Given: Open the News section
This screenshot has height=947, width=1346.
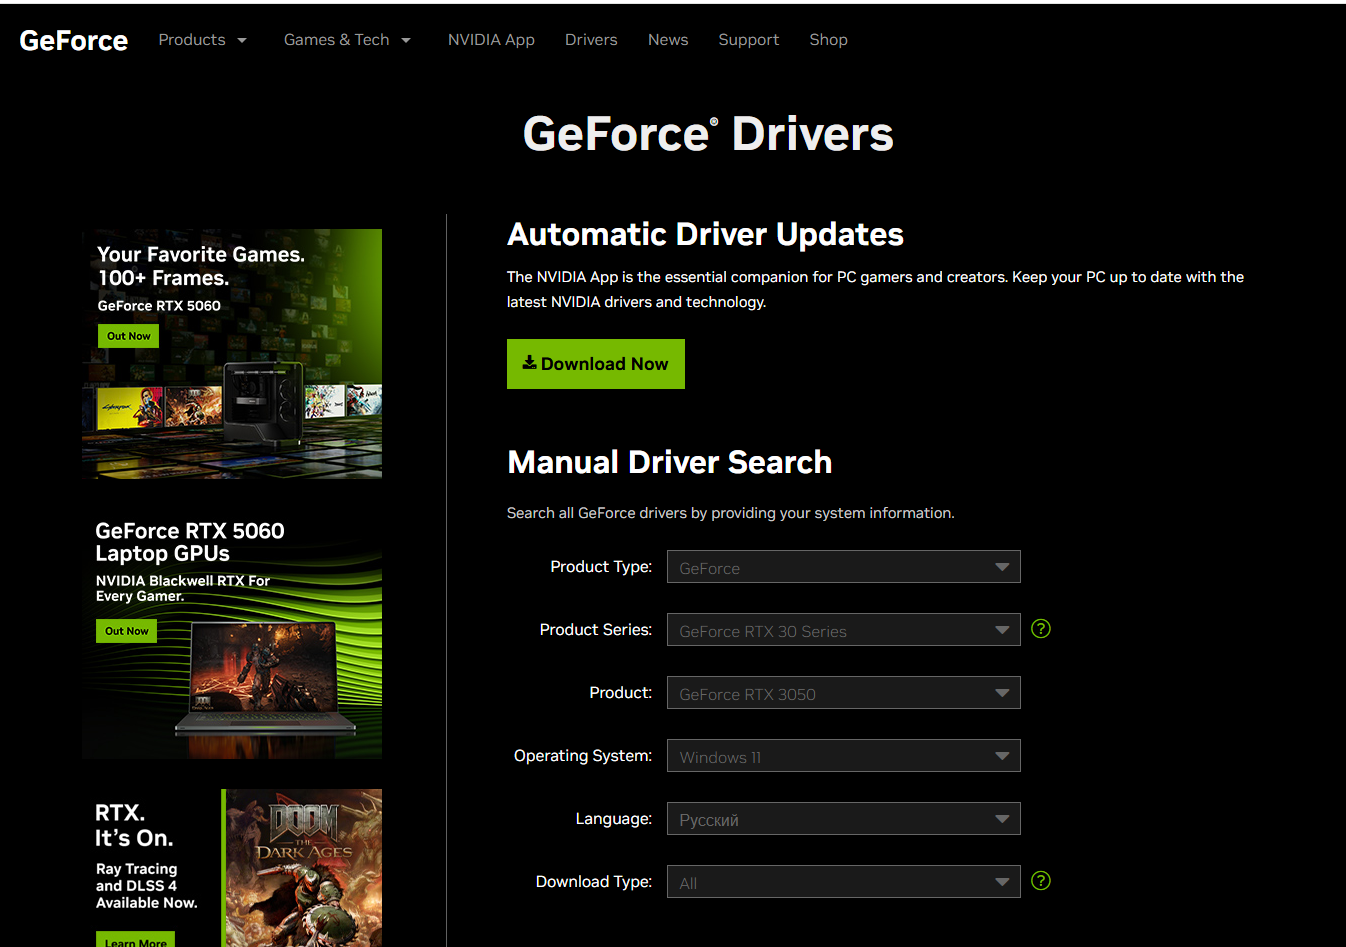Looking at the screenshot, I should point(668,40).
